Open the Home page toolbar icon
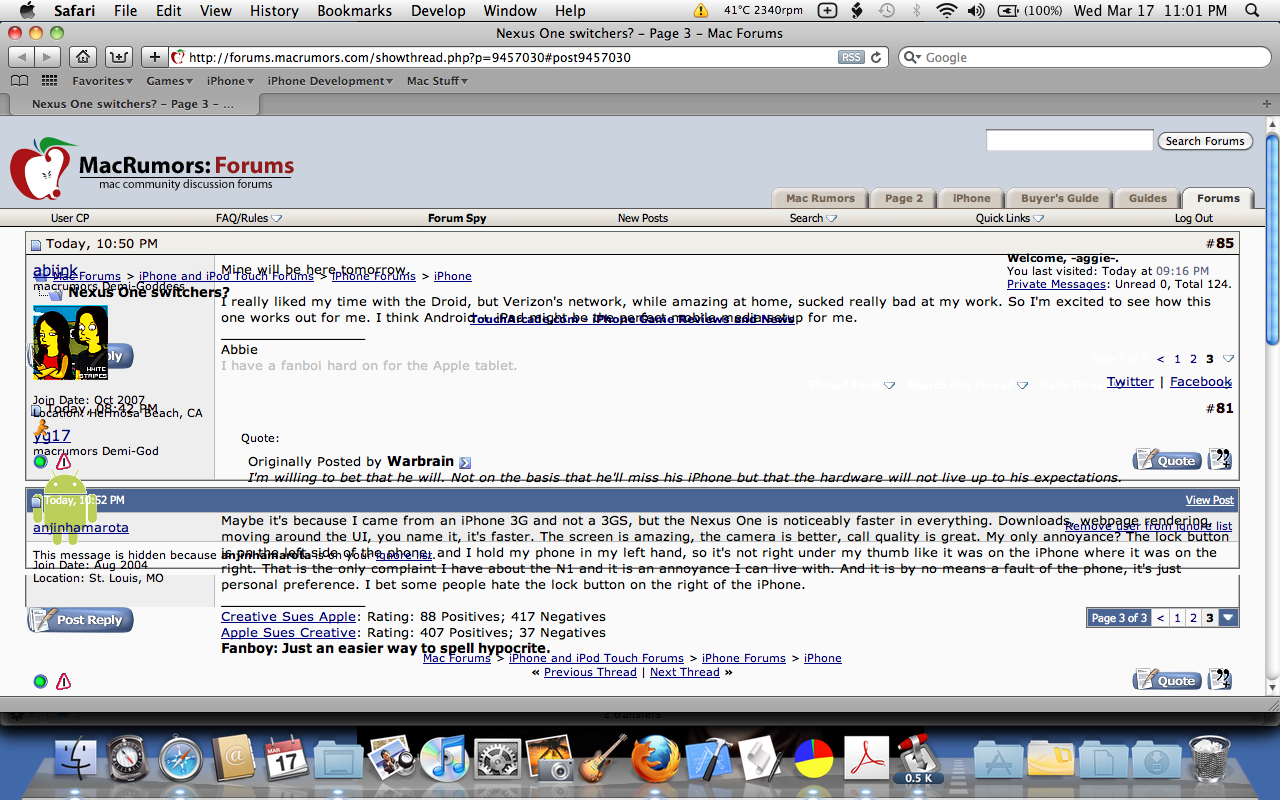 85,57
